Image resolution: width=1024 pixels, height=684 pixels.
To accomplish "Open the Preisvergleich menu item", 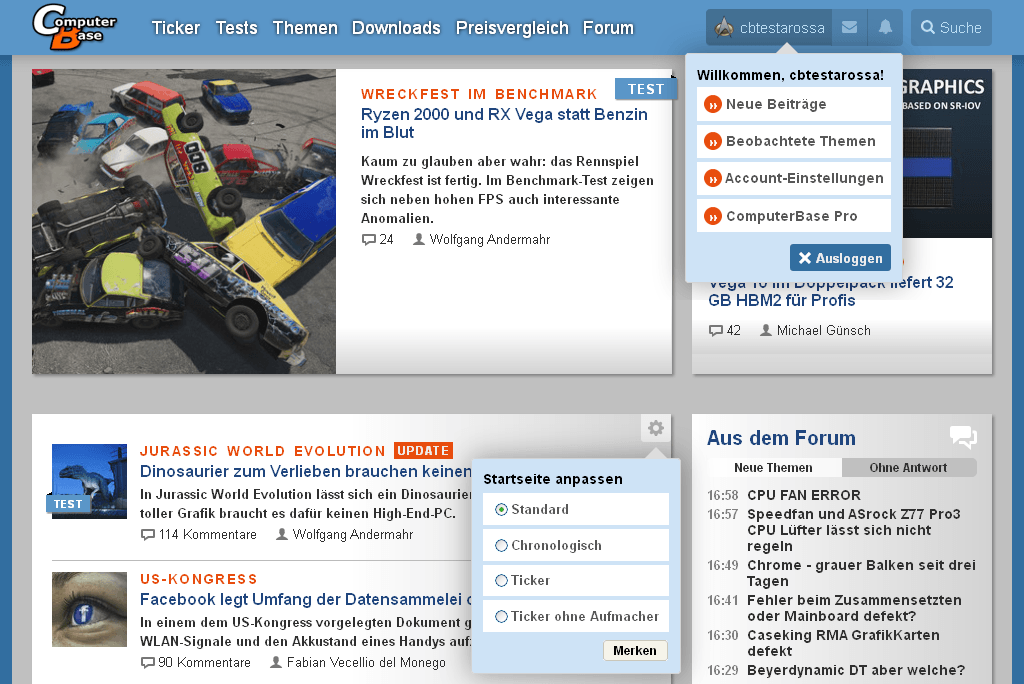I will click(x=512, y=28).
